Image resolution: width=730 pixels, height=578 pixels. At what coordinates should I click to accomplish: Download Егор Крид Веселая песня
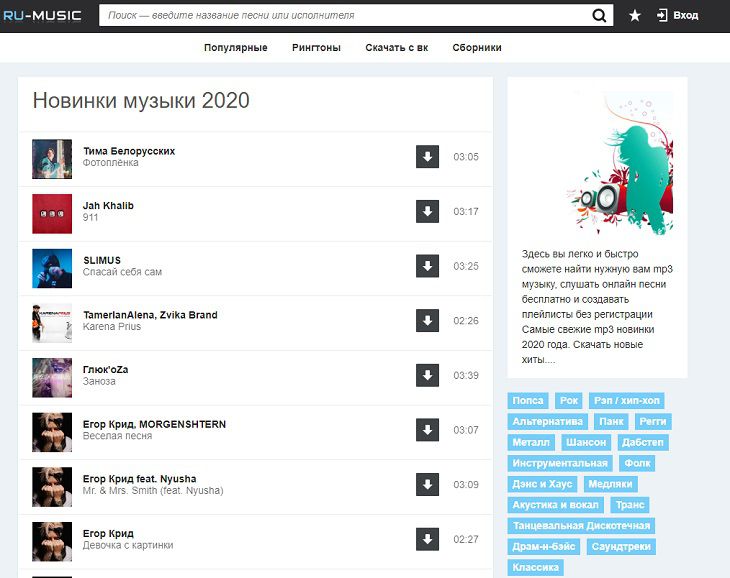427,430
